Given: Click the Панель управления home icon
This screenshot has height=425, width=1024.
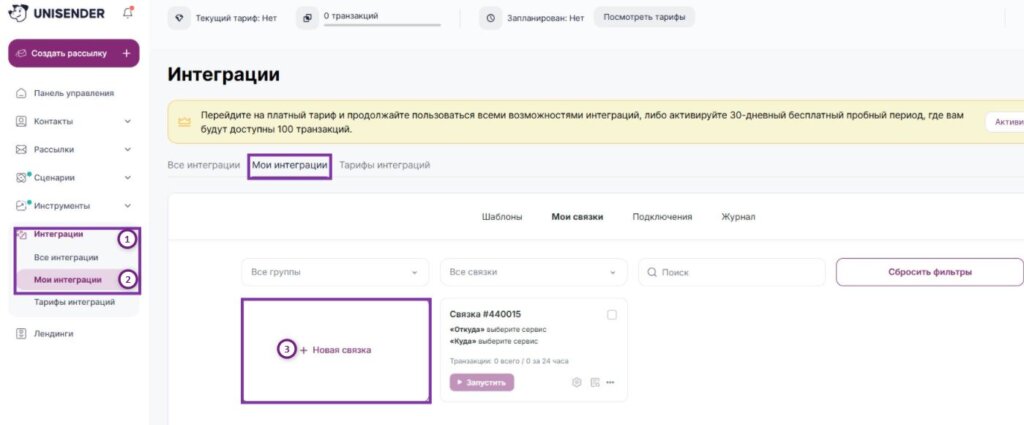Looking at the screenshot, I should click(22, 93).
